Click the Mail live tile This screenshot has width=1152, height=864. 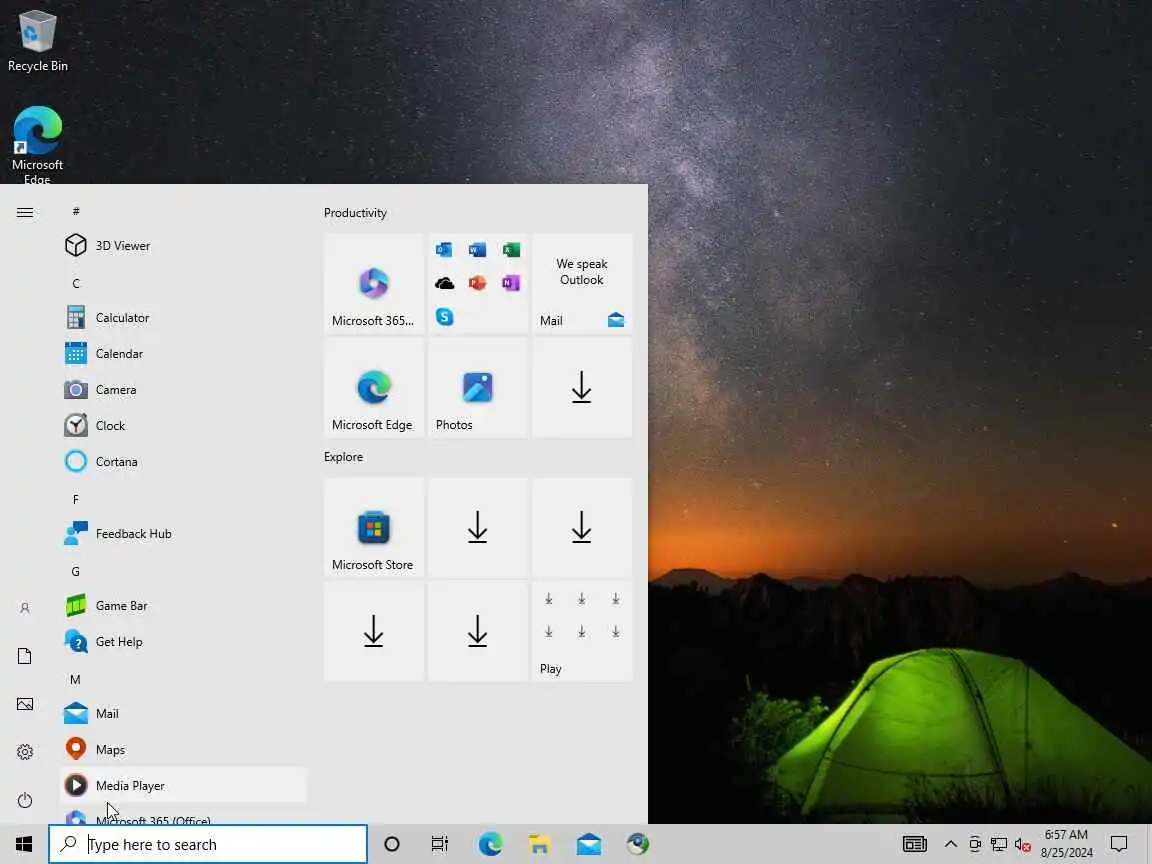pyautogui.click(x=582, y=284)
